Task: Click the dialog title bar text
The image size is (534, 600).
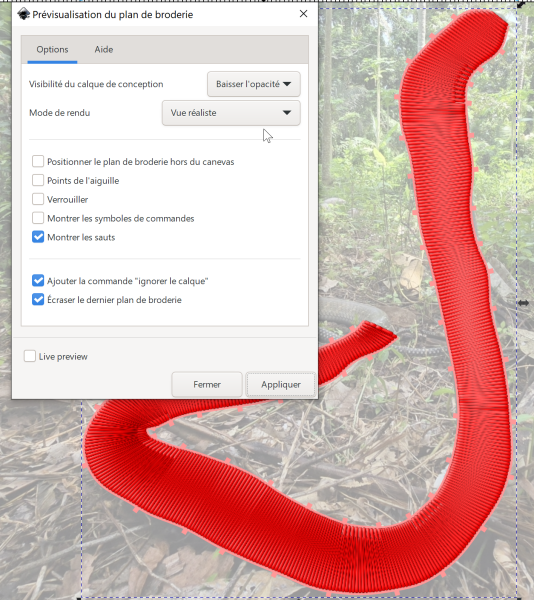Action: (112, 15)
